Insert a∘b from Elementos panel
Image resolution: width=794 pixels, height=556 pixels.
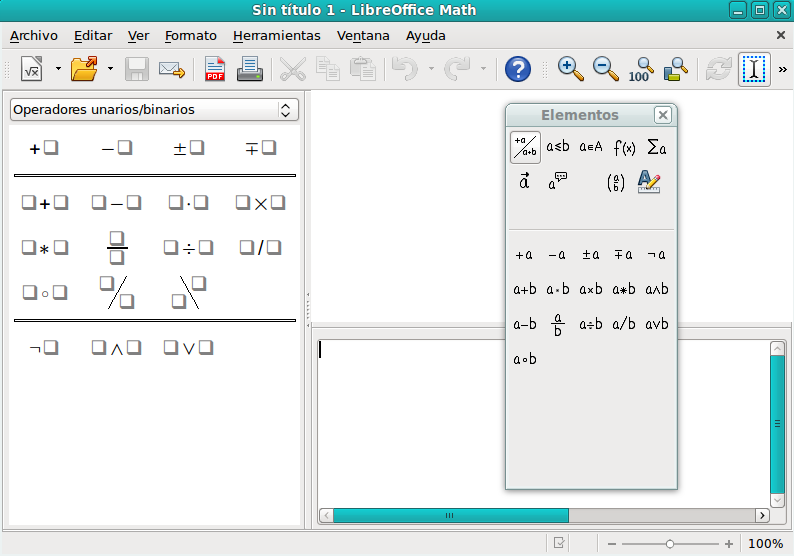(x=525, y=359)
